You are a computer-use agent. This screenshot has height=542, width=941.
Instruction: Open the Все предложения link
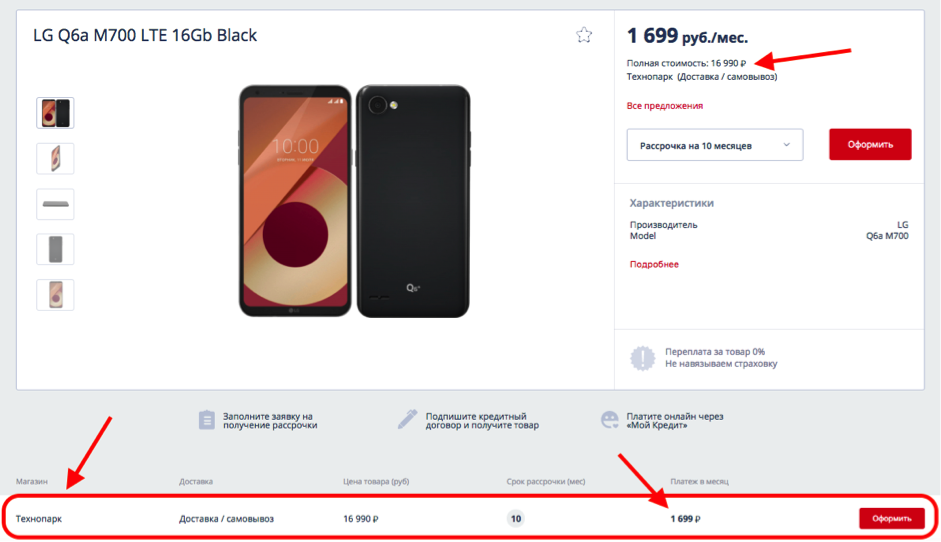pos(664,105)
